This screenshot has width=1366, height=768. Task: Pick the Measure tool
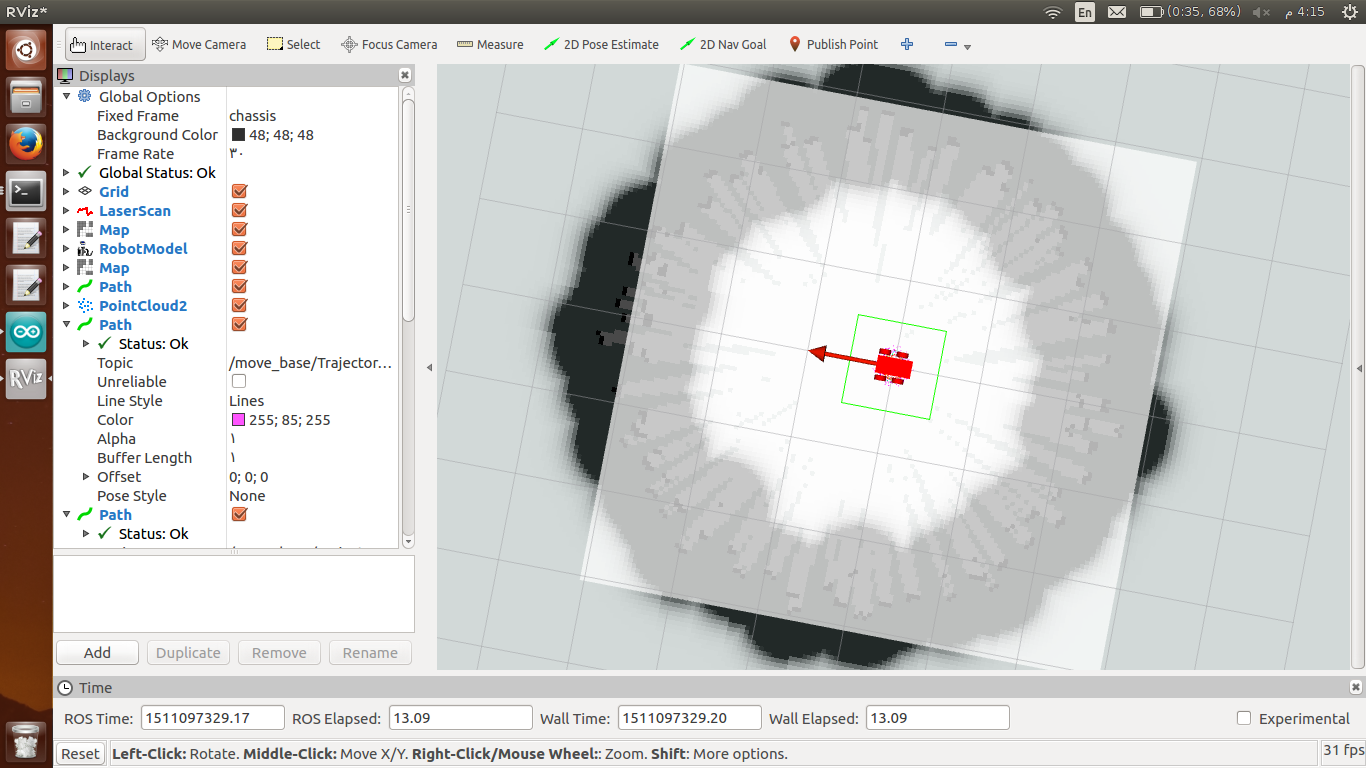[490, 44]
